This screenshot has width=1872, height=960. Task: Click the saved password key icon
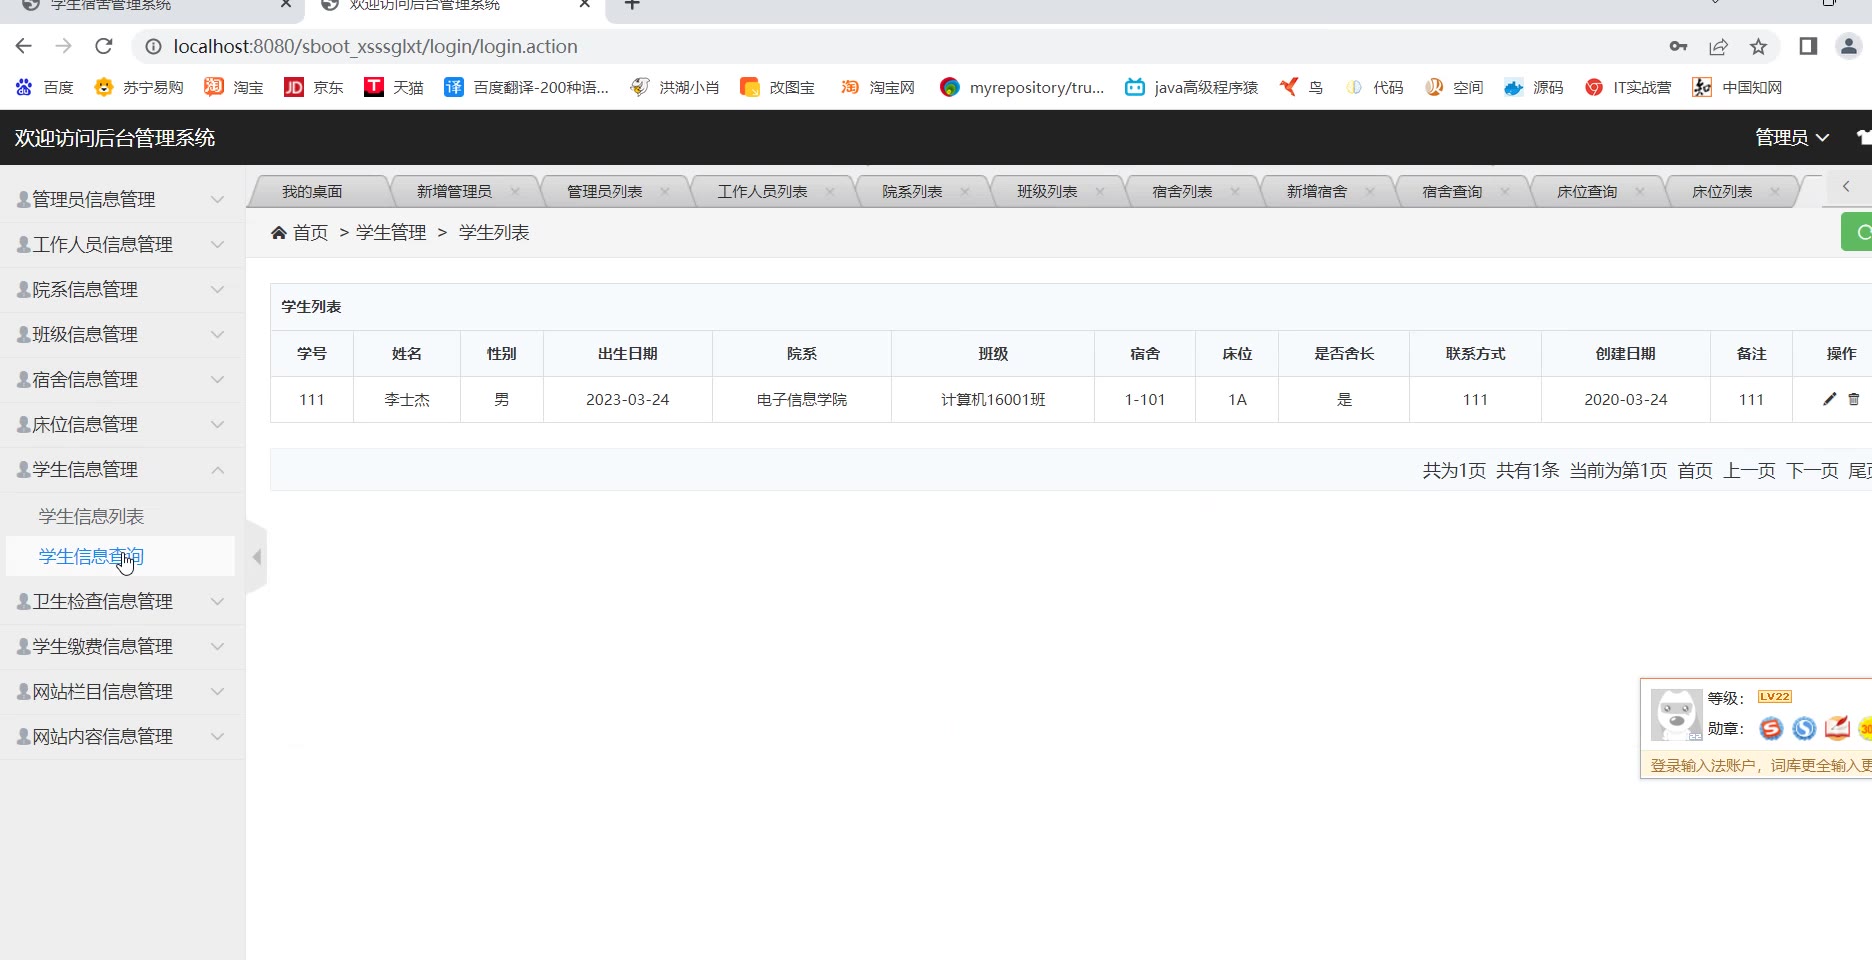click(1678, 46)
